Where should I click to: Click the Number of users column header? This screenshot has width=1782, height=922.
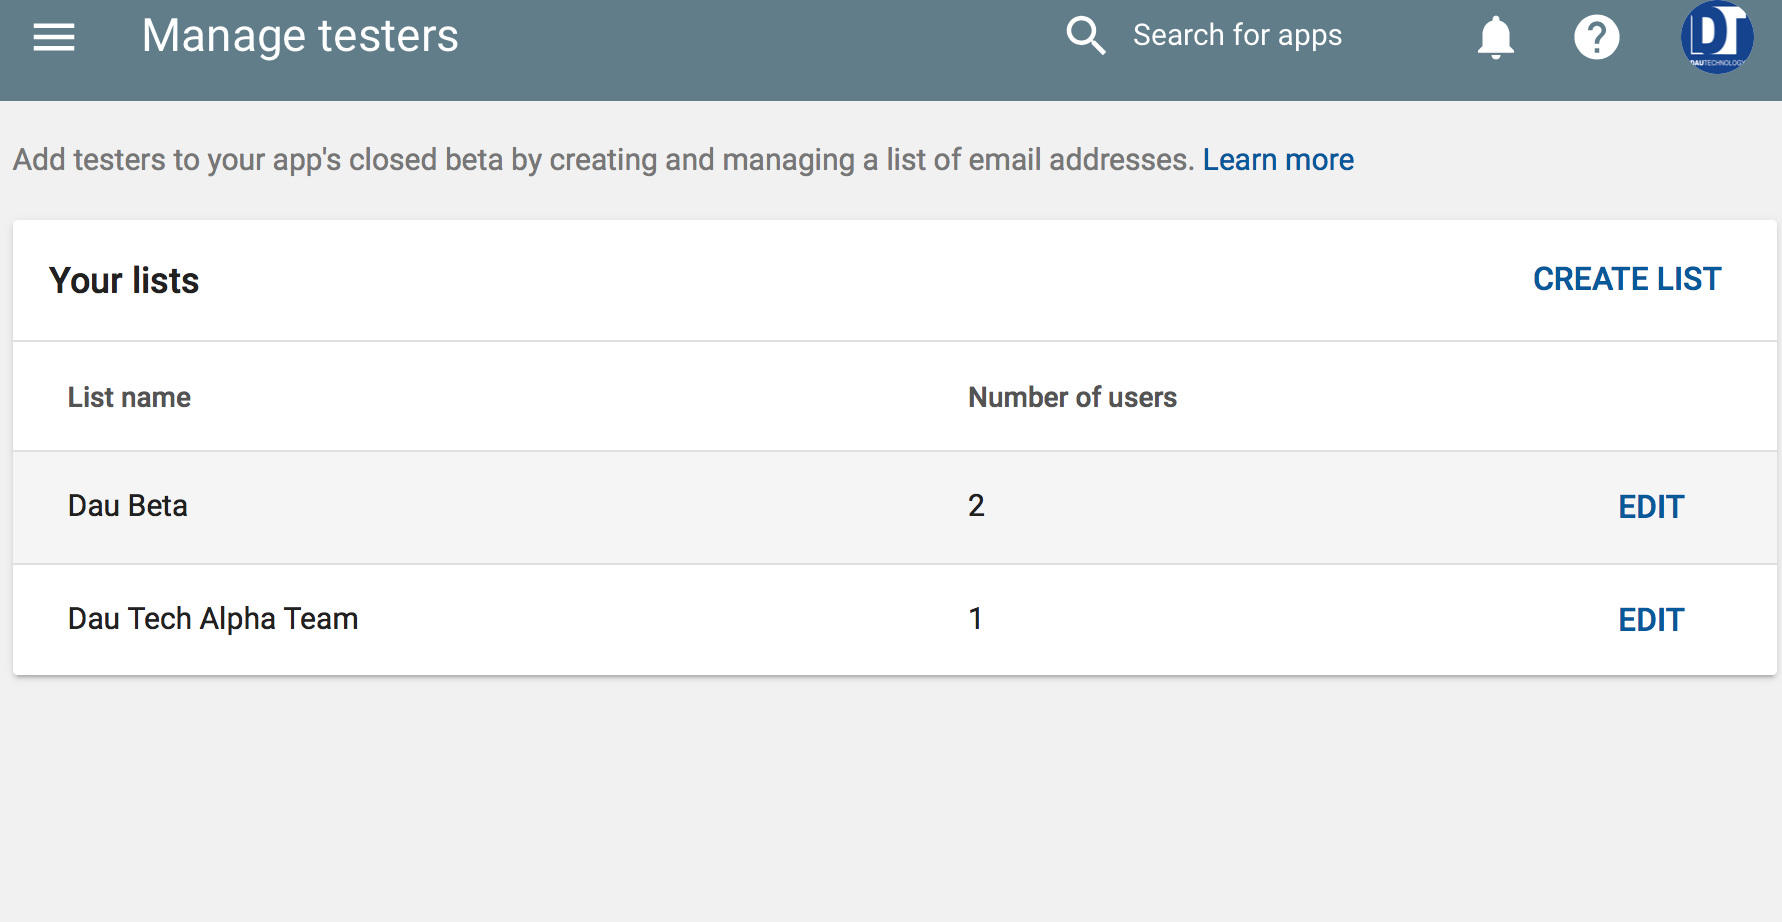coord(1072,397)
